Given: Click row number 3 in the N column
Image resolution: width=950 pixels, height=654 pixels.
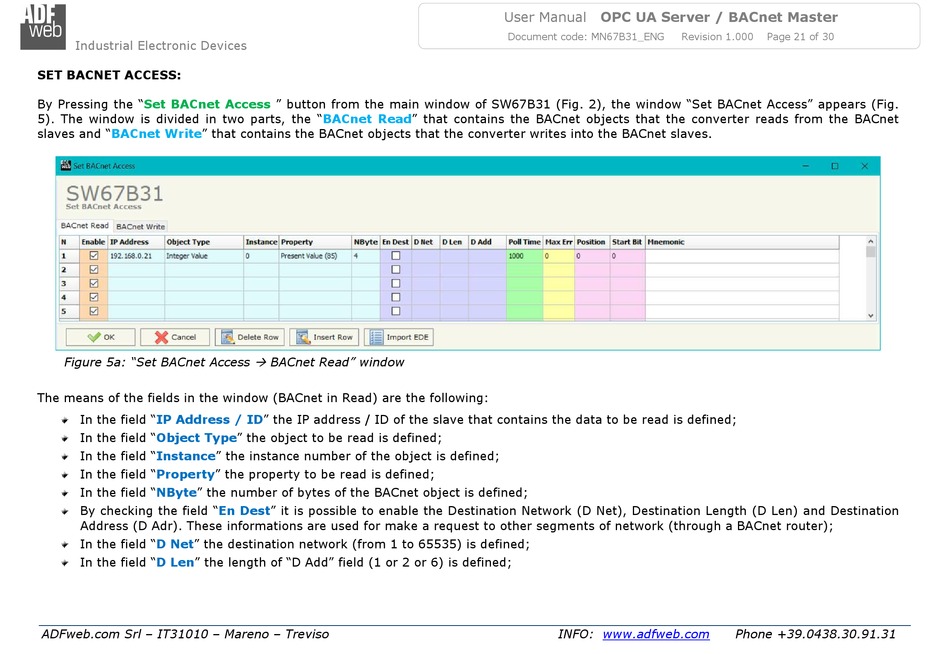Looking at the screenshot, I should click(69, 283).
